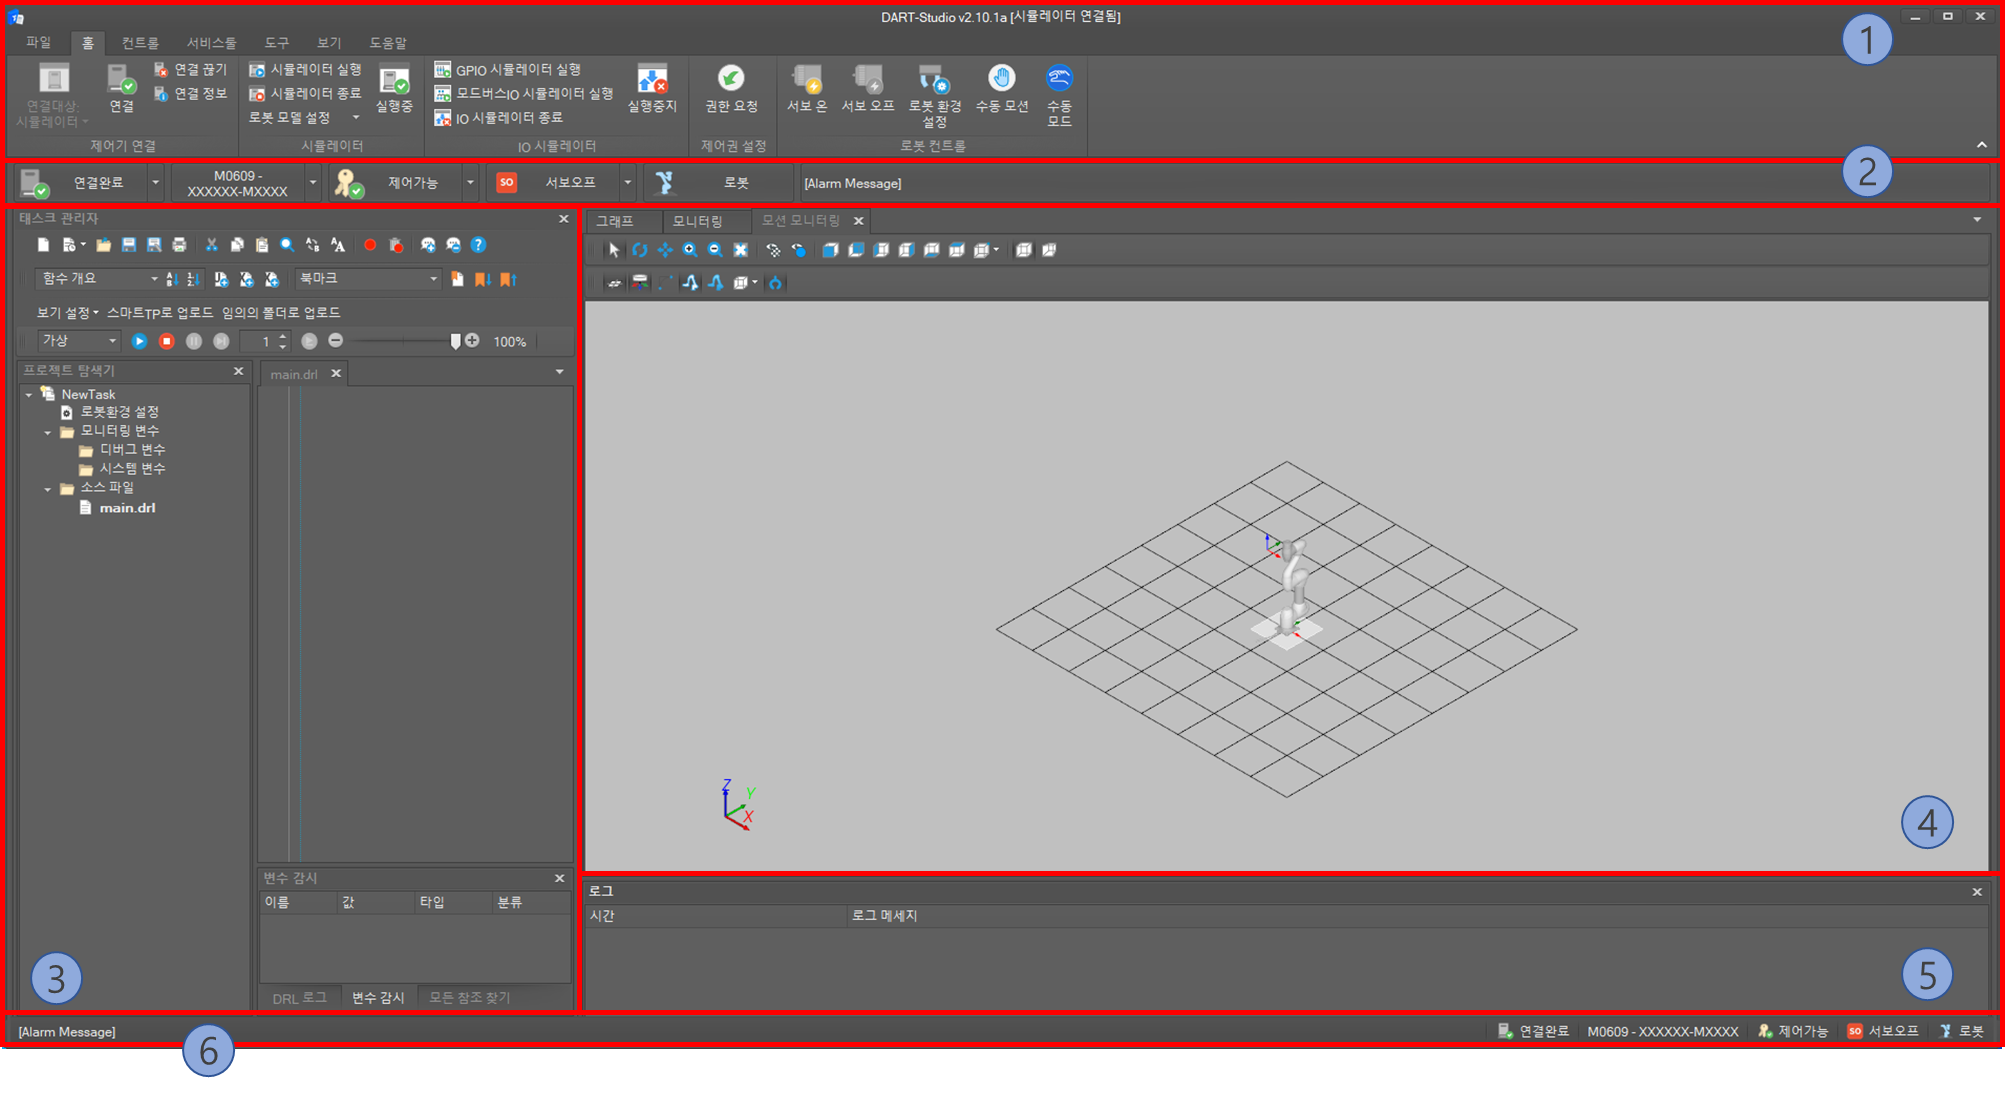Click blue play button in task manager
The width and height of the screenshot is (2005, 1096).
[x=139, y=341]
